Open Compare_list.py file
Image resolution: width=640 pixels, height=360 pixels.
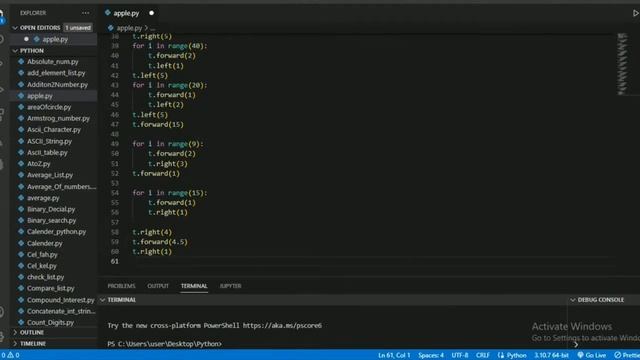[x=51, y=289]
